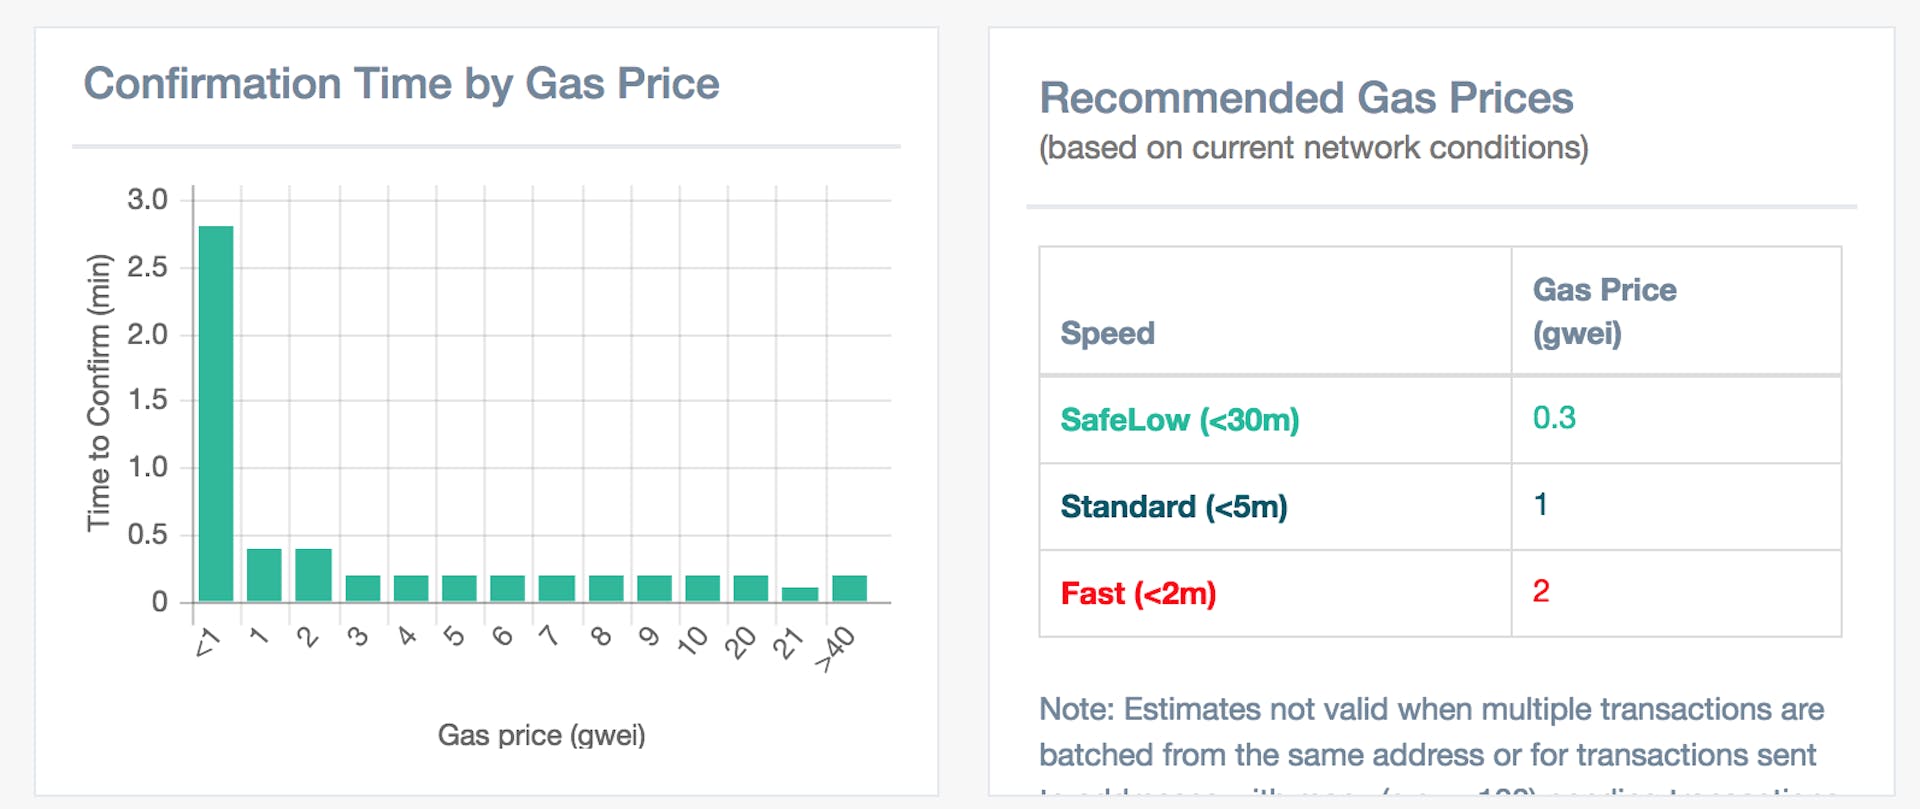
Task: Click the 0.3 gwei SafeLow price
Action: [x=1554, y=418]
